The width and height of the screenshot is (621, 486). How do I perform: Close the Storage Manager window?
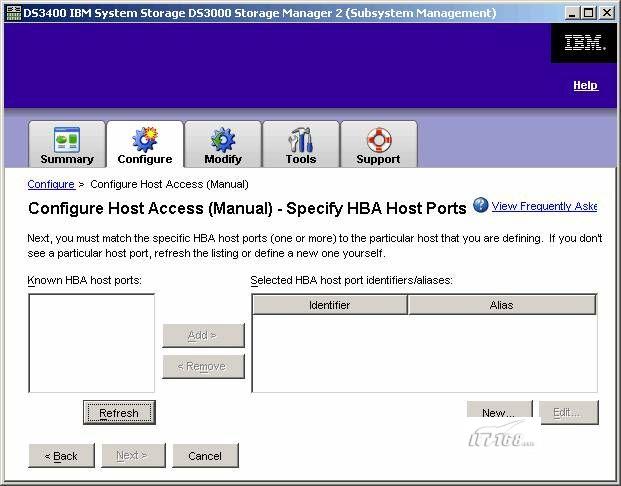pyautogui.click(x=606, y=13)
